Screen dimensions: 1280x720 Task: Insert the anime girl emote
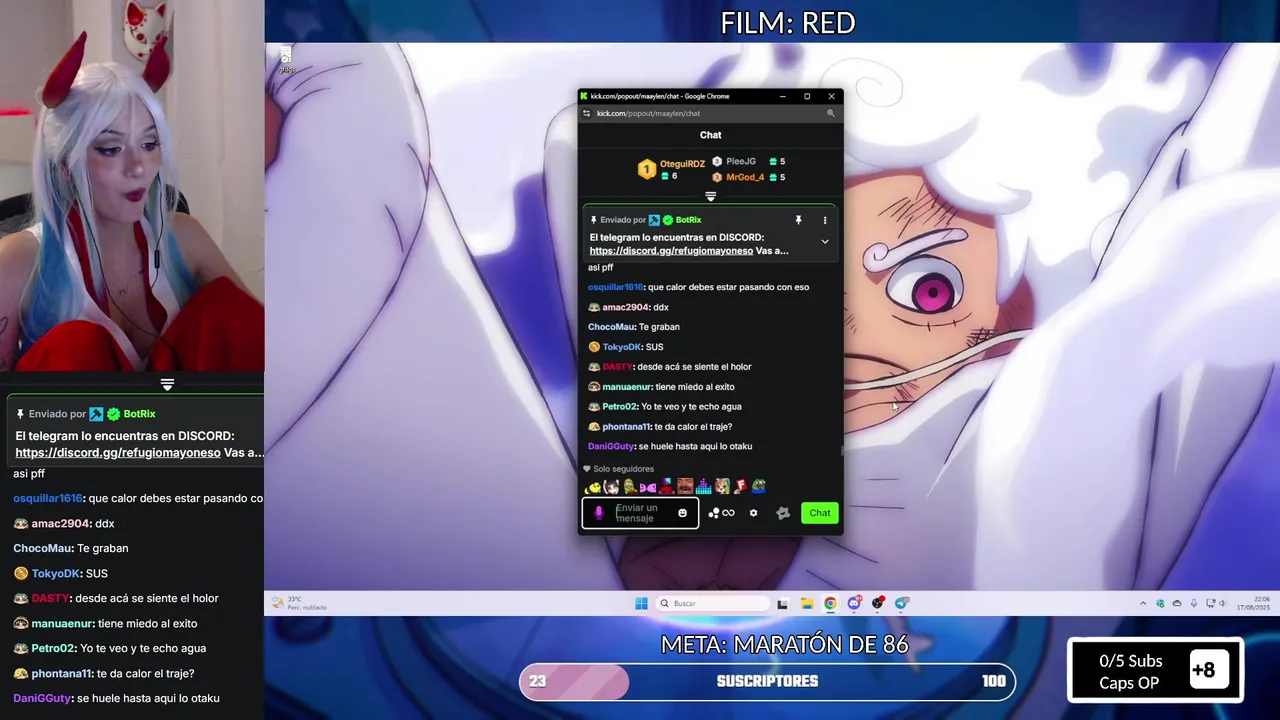pos(611,487)
